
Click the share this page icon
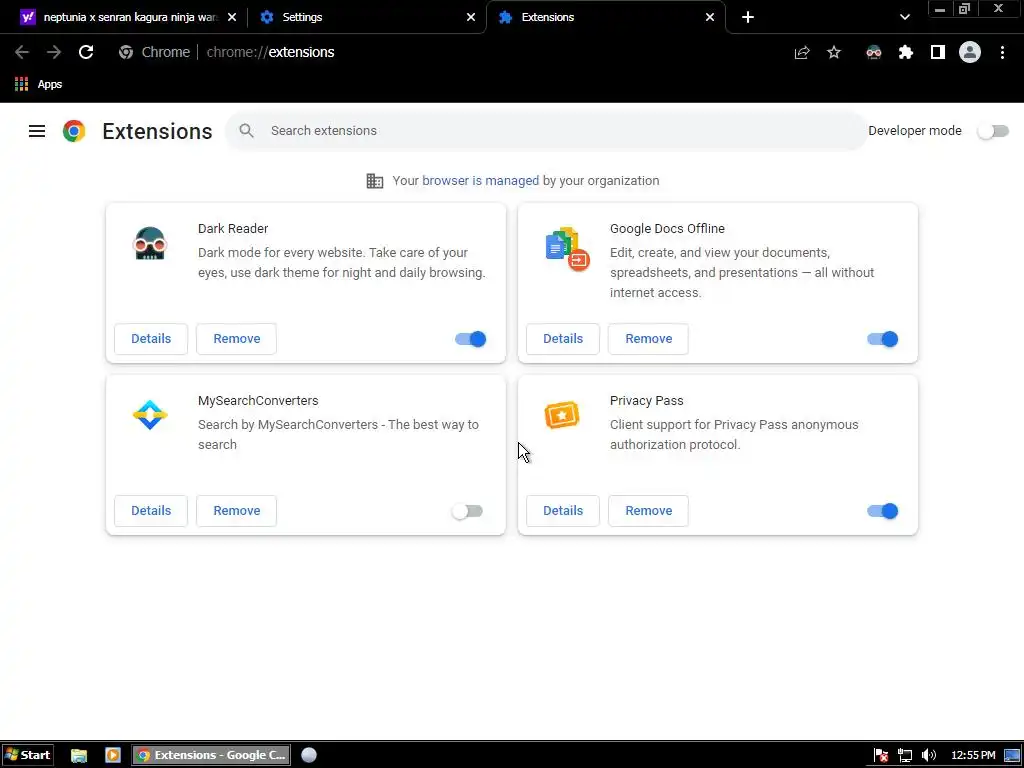pos(801,52)
